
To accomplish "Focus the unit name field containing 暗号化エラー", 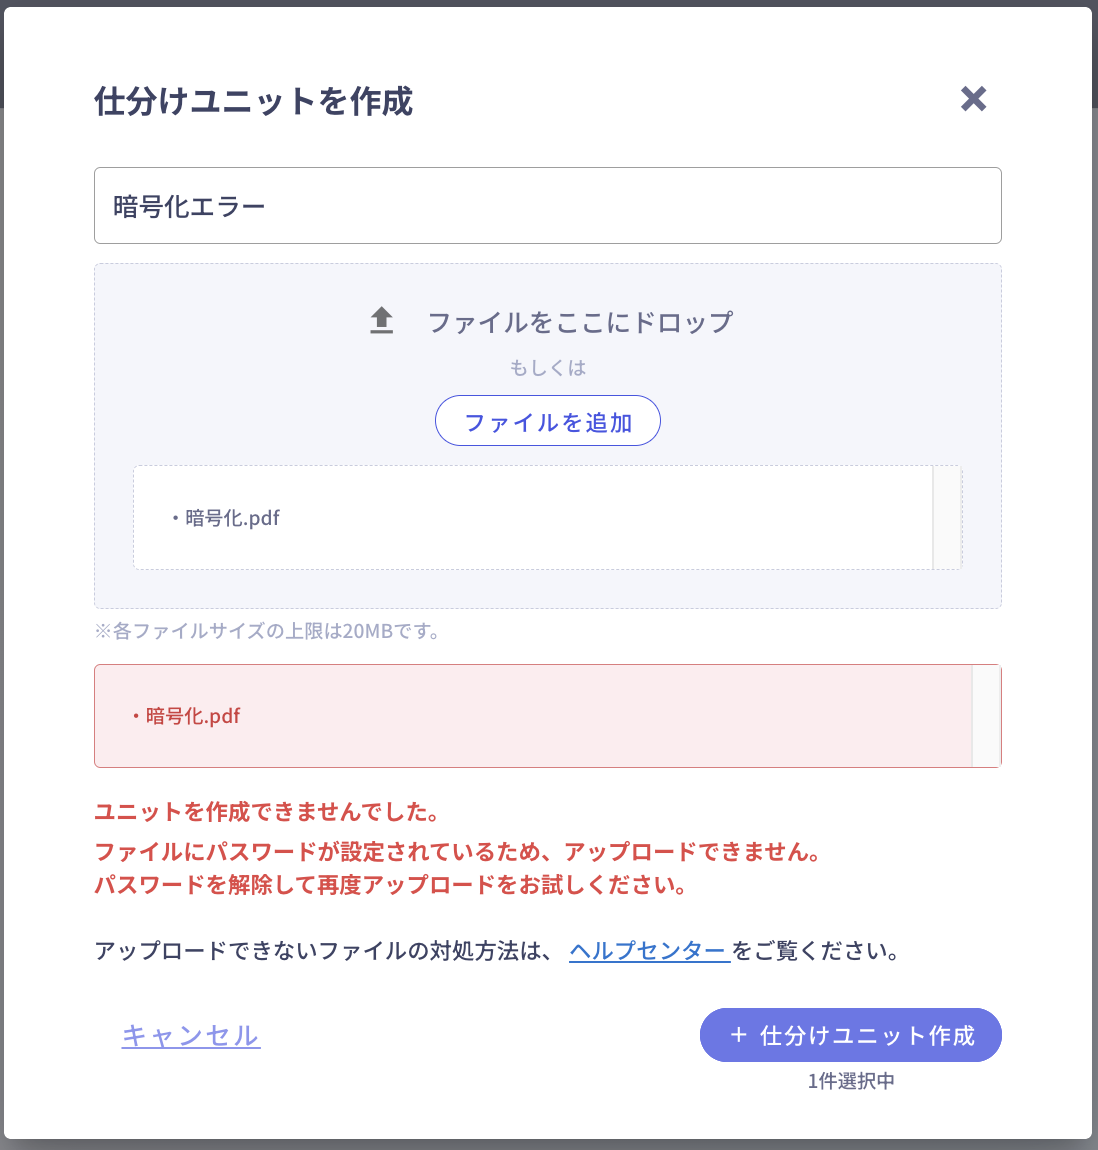I will click(547, 206).
